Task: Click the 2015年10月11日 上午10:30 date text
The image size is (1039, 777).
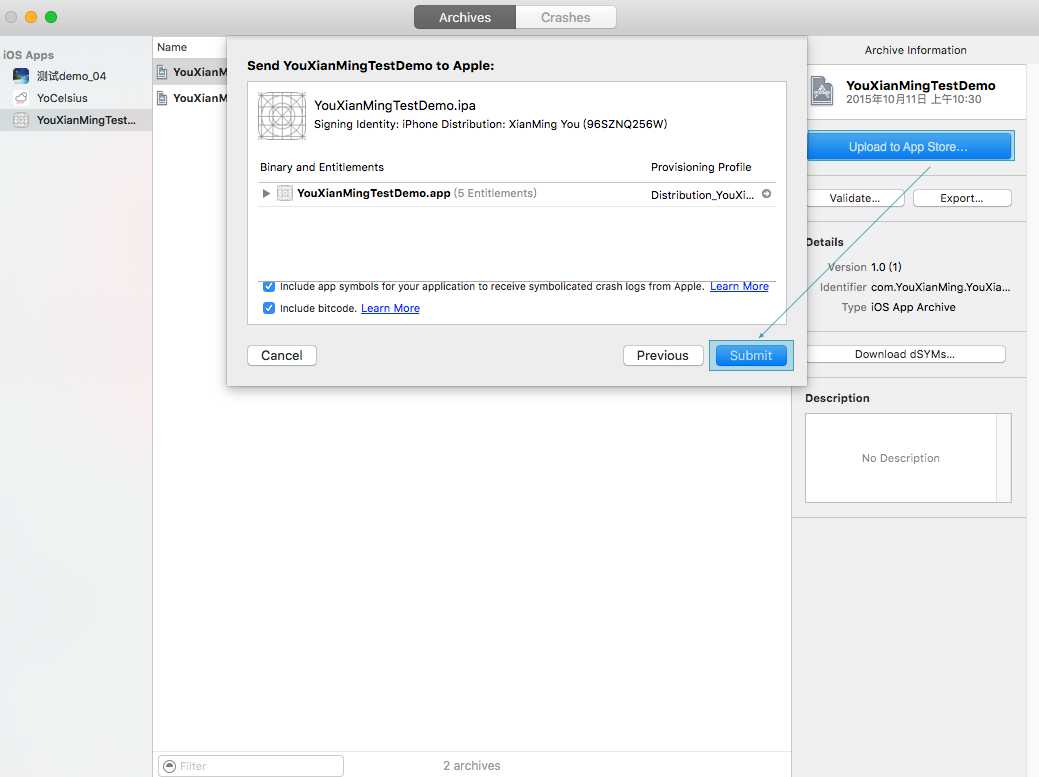Action: pyautogui.click(x=914, y=99)
